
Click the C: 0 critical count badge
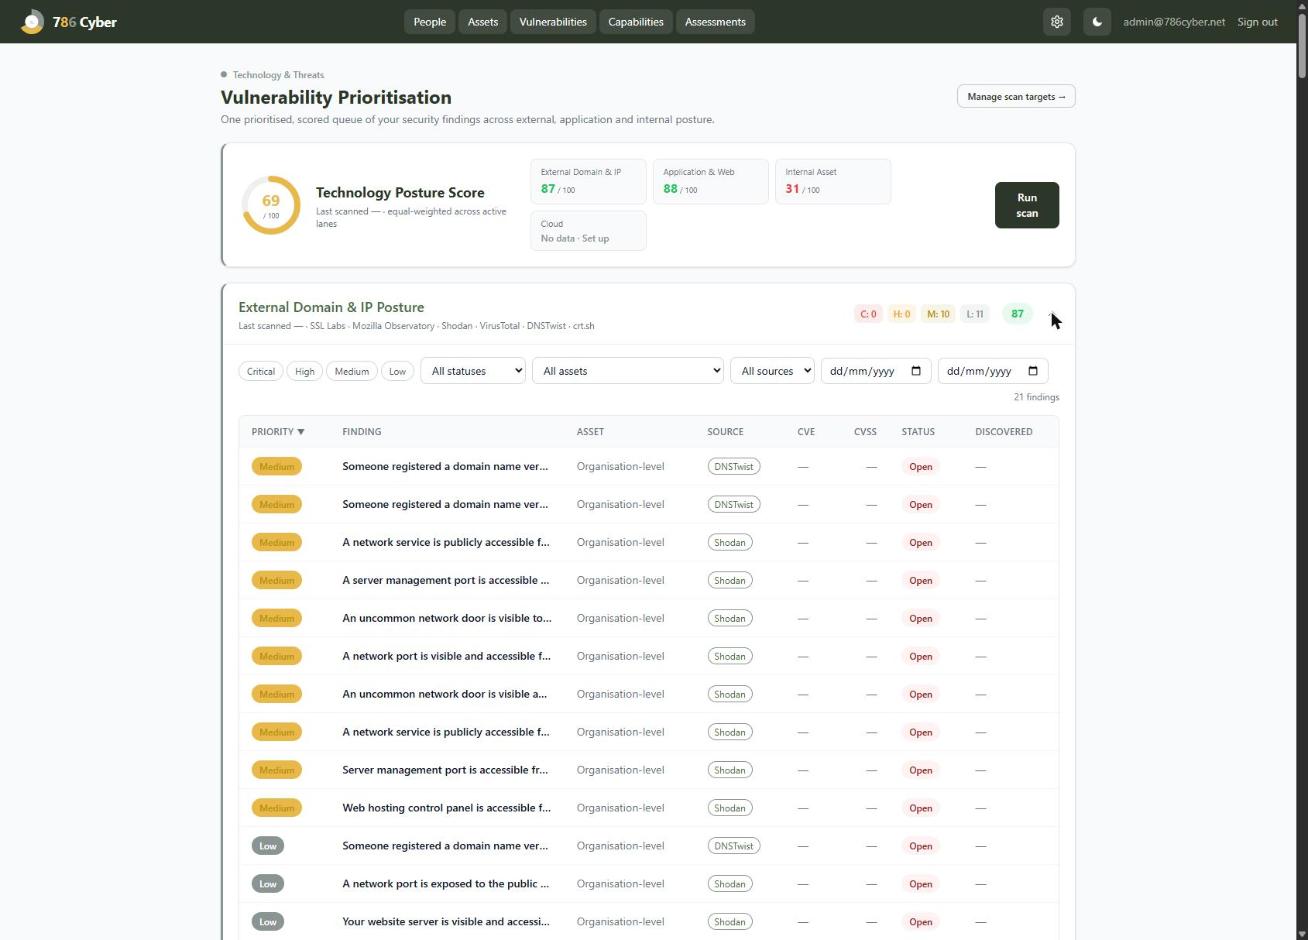868,314
